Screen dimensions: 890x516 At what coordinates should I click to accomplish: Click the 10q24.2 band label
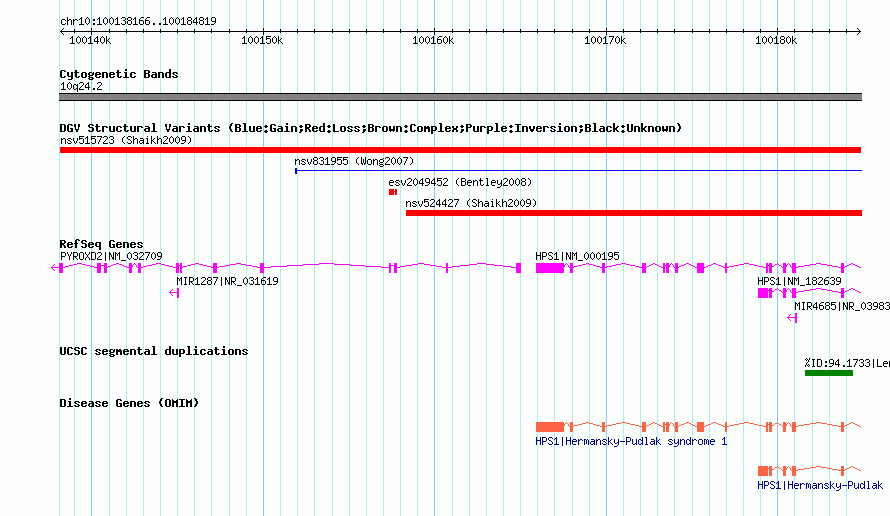click(x=81, y=86)
